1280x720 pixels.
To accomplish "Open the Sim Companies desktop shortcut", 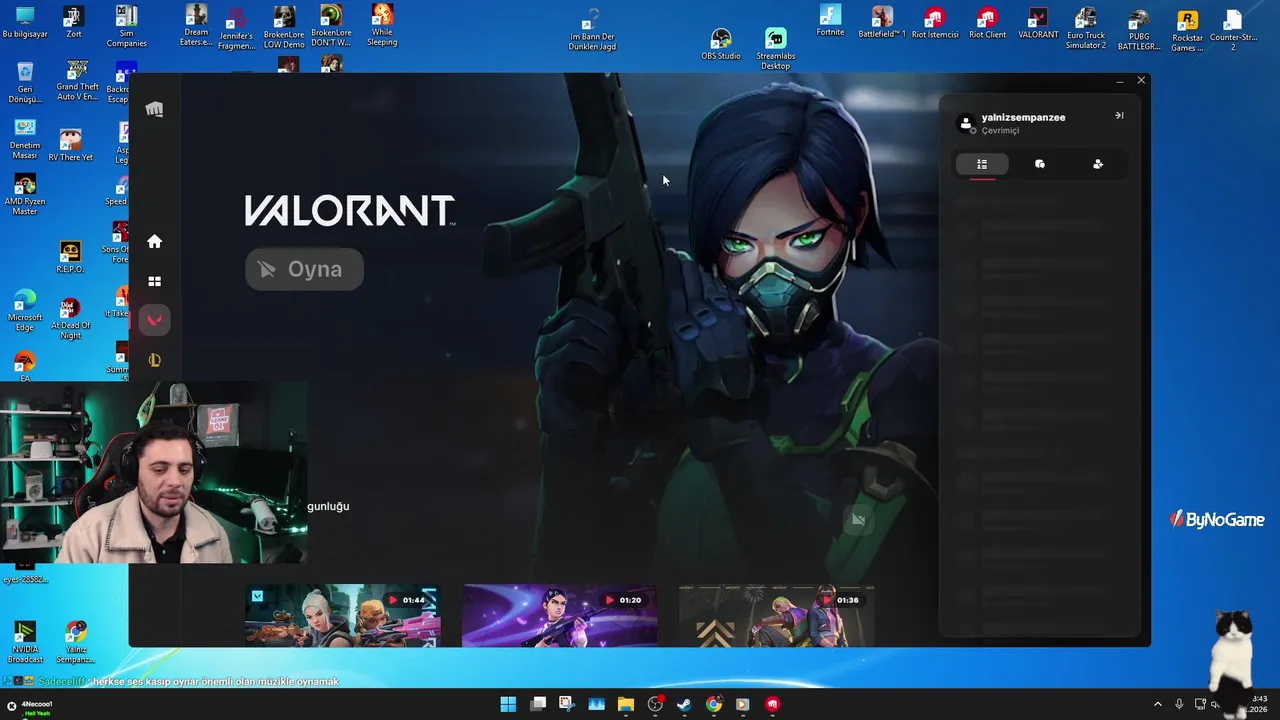I will point(126,27).
